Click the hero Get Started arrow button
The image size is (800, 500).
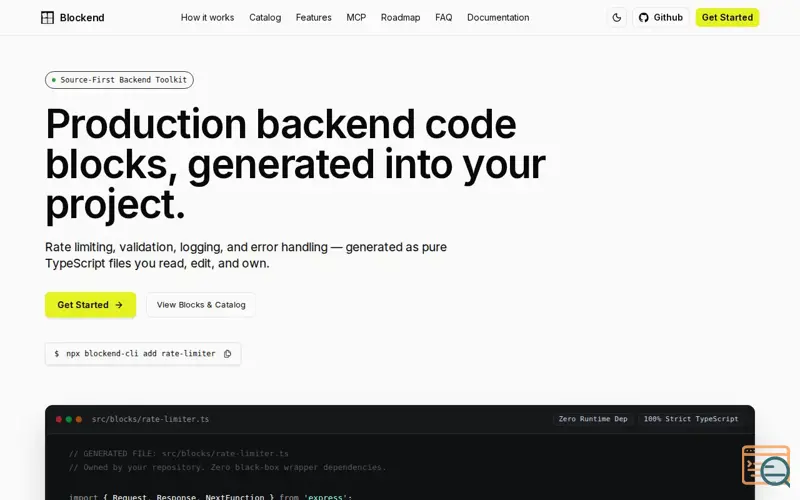click(x=90, y=305)
